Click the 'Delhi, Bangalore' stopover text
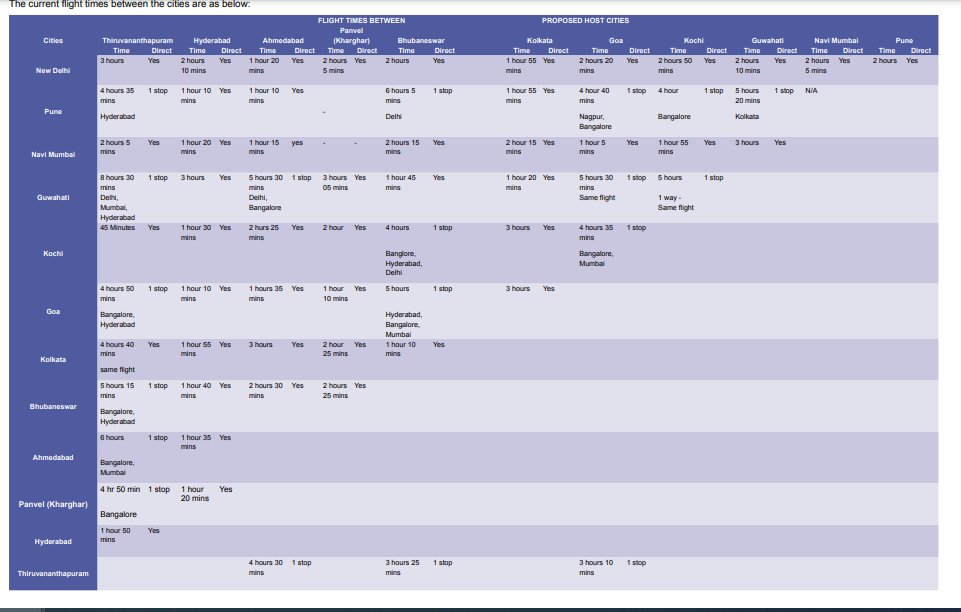The height and width of the screenshot is (612, 961). point(265,203)
